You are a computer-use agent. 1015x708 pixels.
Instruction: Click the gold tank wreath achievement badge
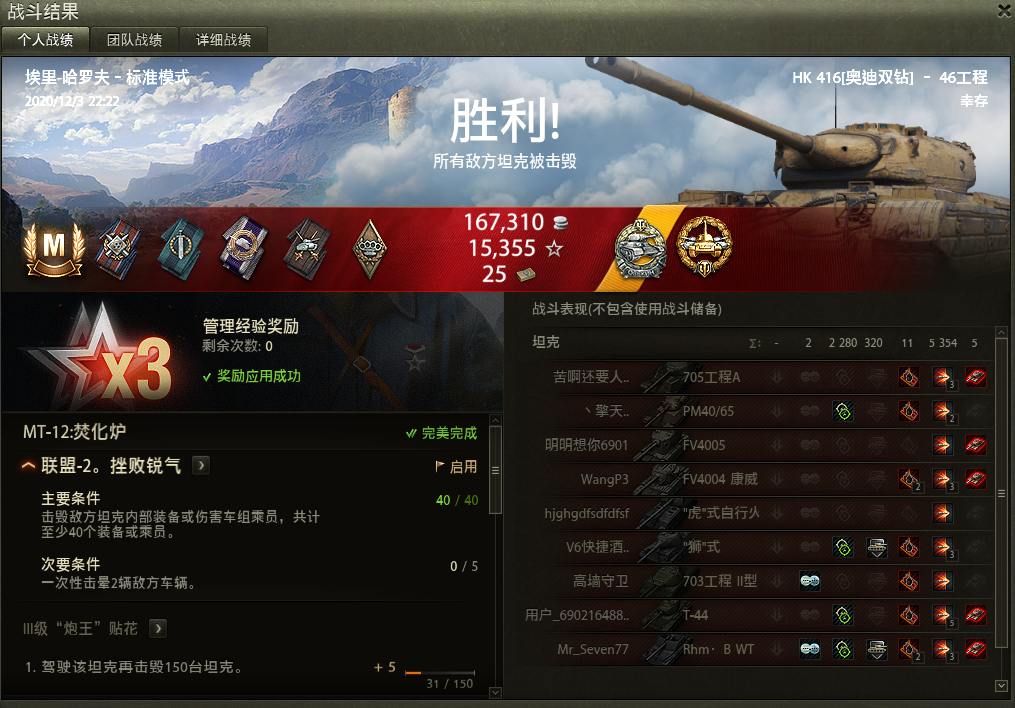tap(704, 246)
